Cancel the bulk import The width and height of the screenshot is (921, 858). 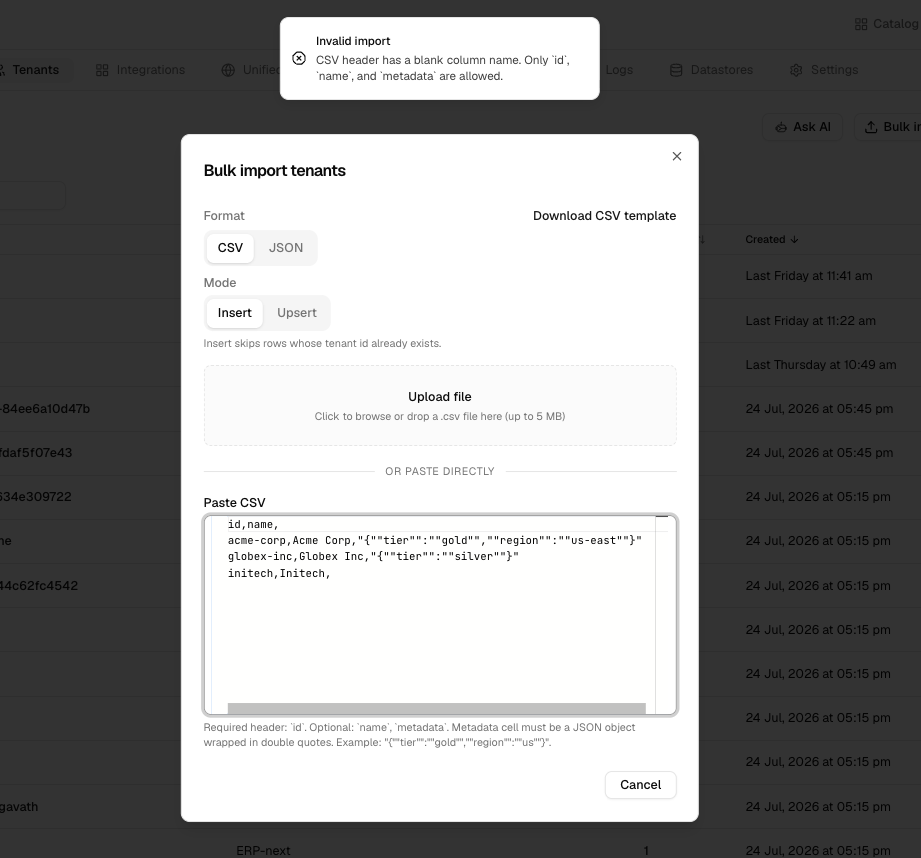[640, 785]
